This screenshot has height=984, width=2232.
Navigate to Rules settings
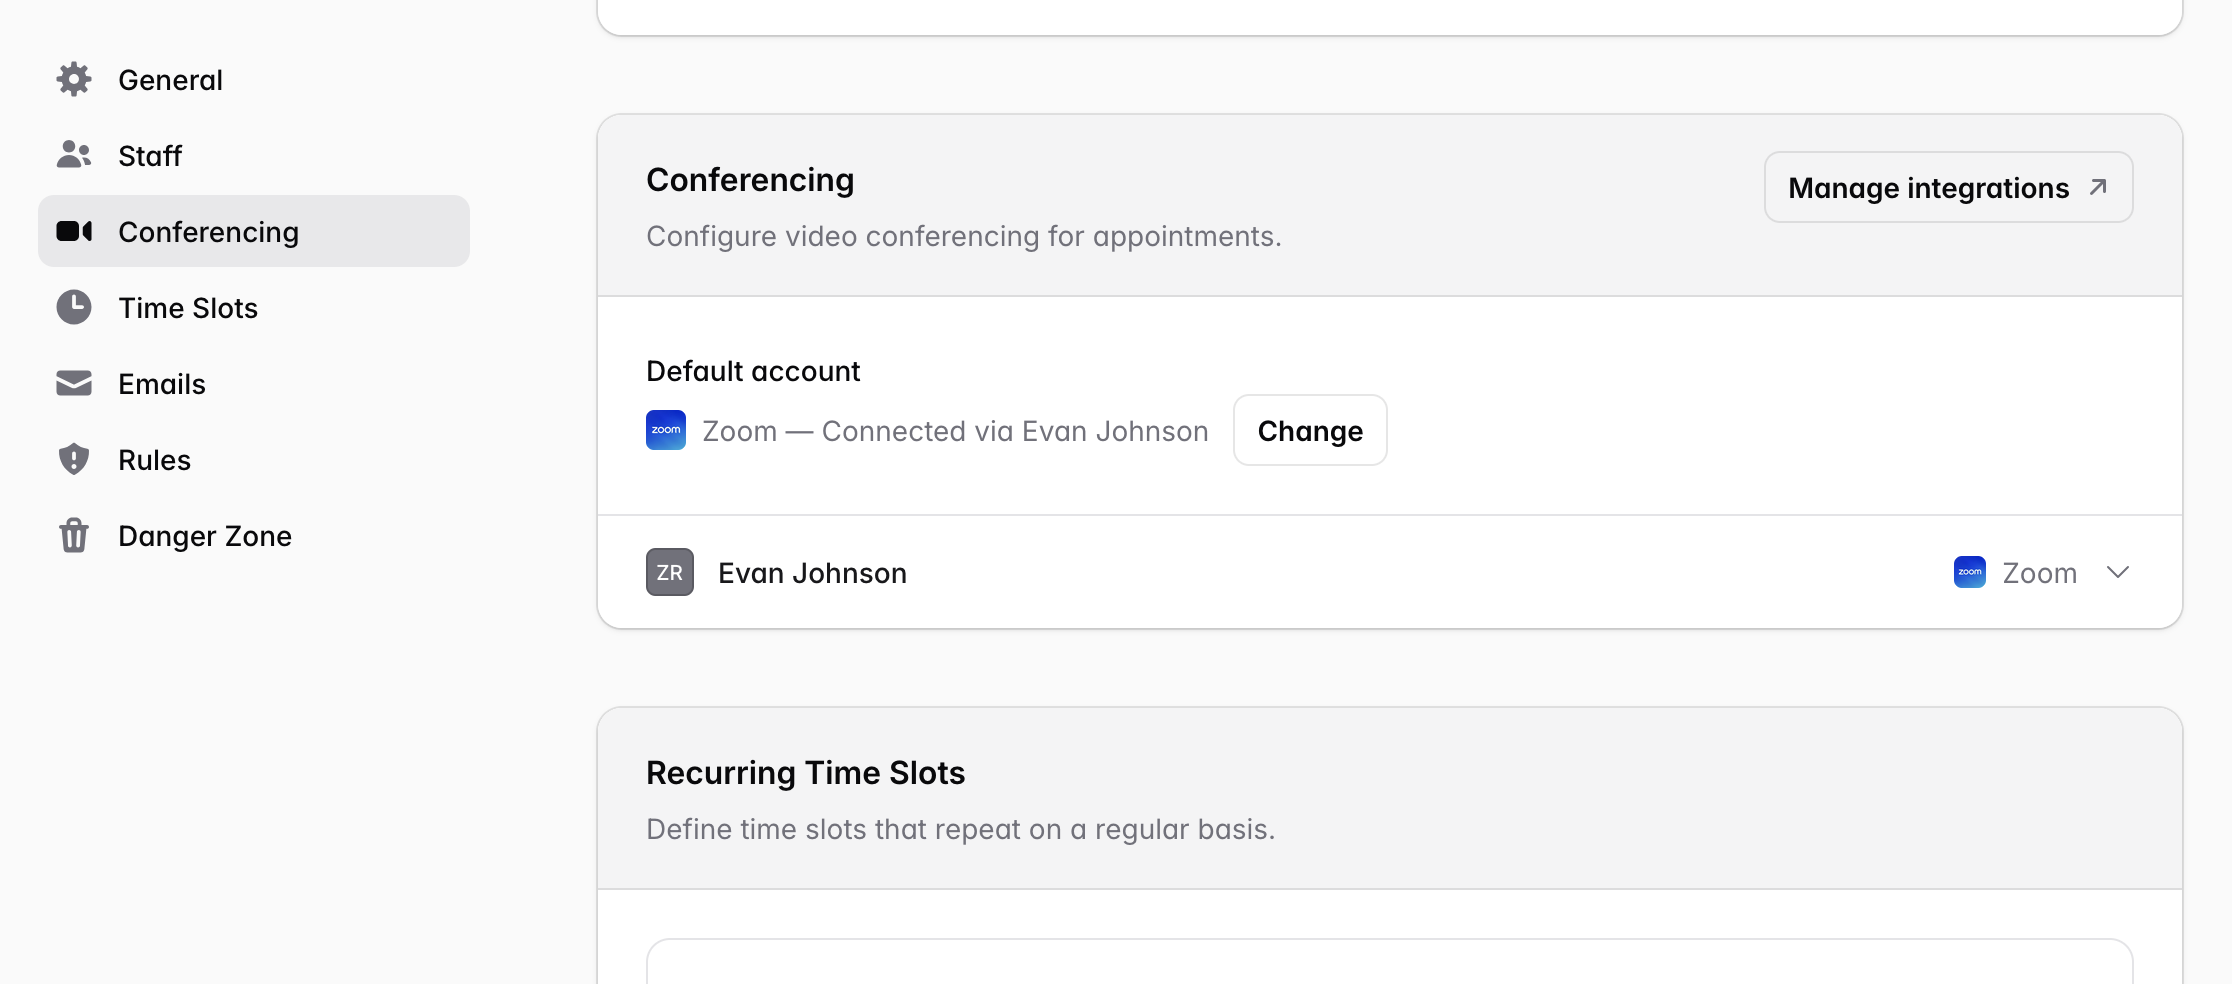point(154,460)
